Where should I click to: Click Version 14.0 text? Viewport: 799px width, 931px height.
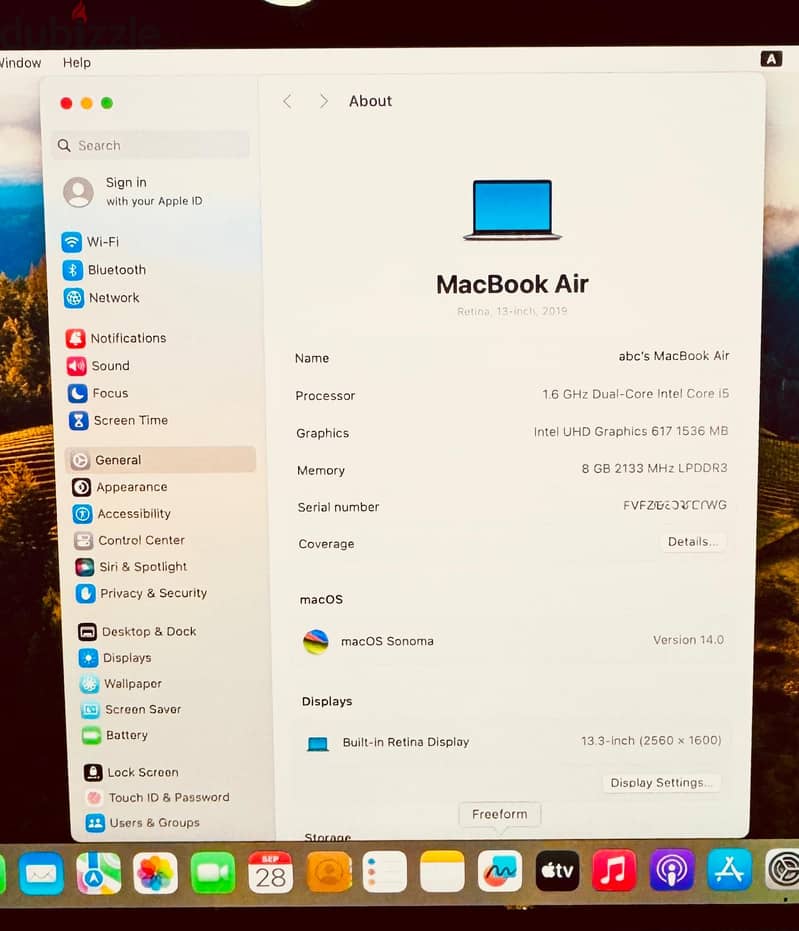(689, 639)
